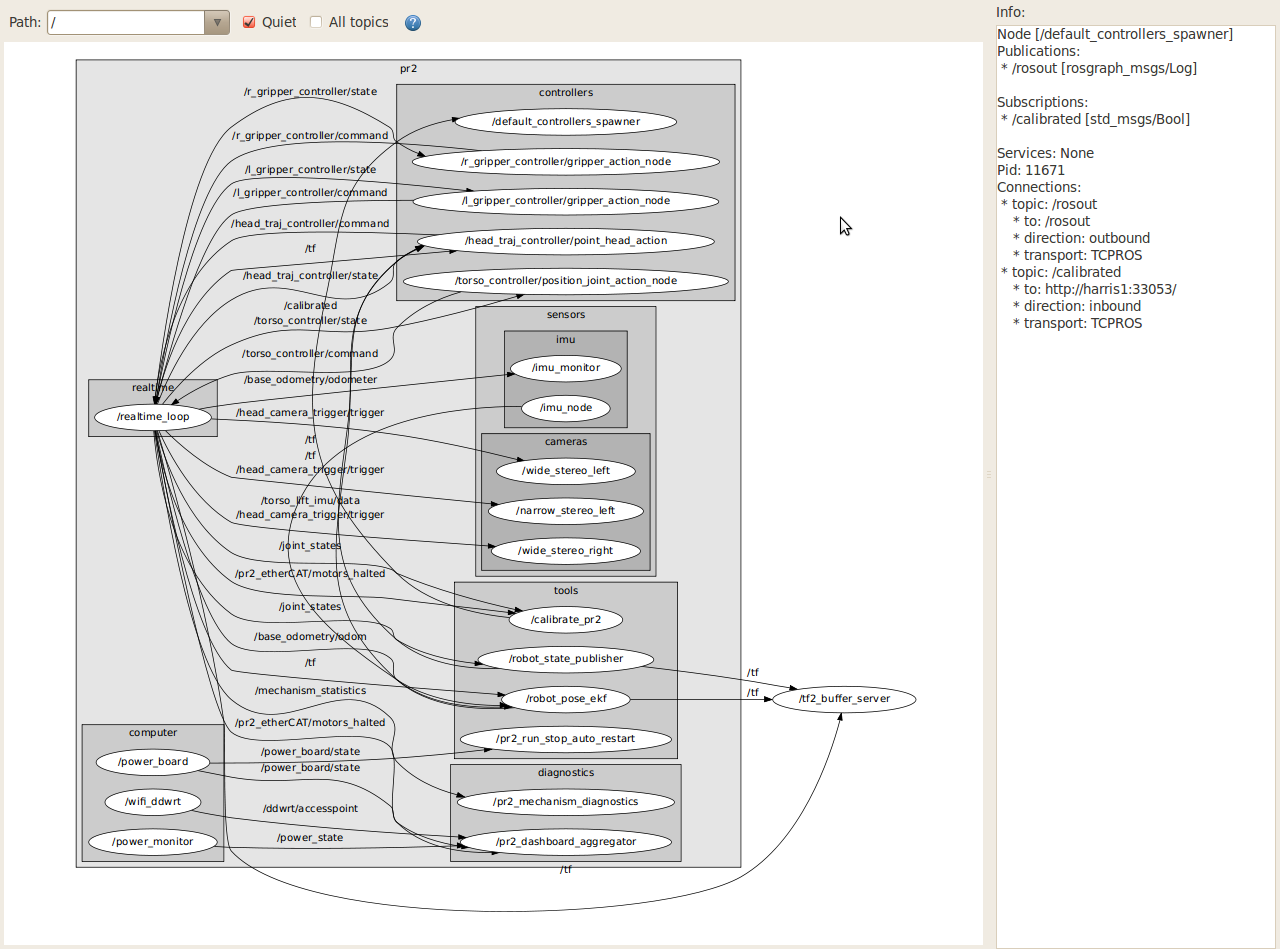
Task: Toggle the Quiet checkbox
Action: [250, 22]
